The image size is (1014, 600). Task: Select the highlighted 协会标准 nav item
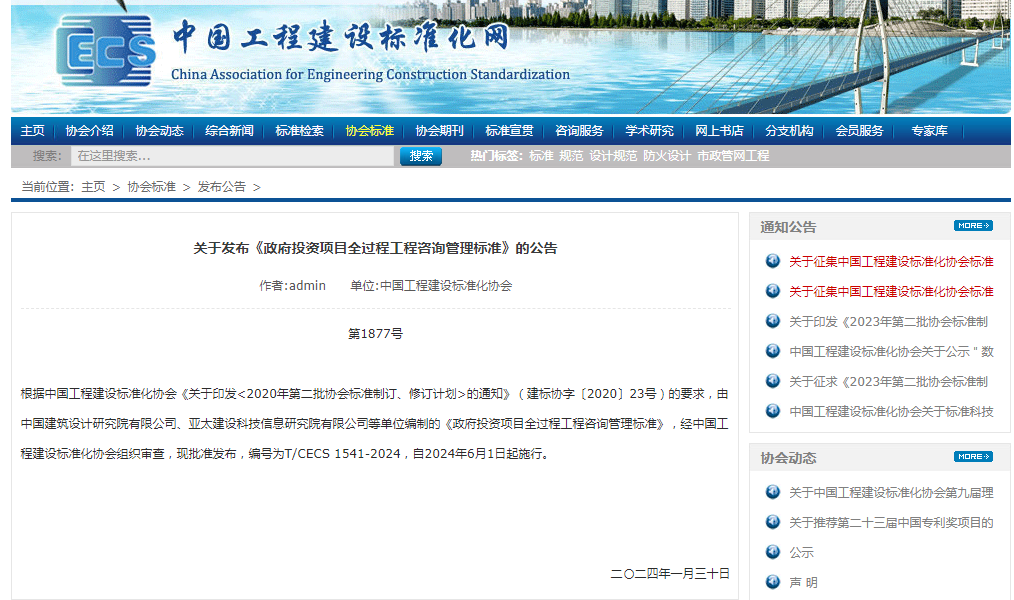click(x=369, y=131)
